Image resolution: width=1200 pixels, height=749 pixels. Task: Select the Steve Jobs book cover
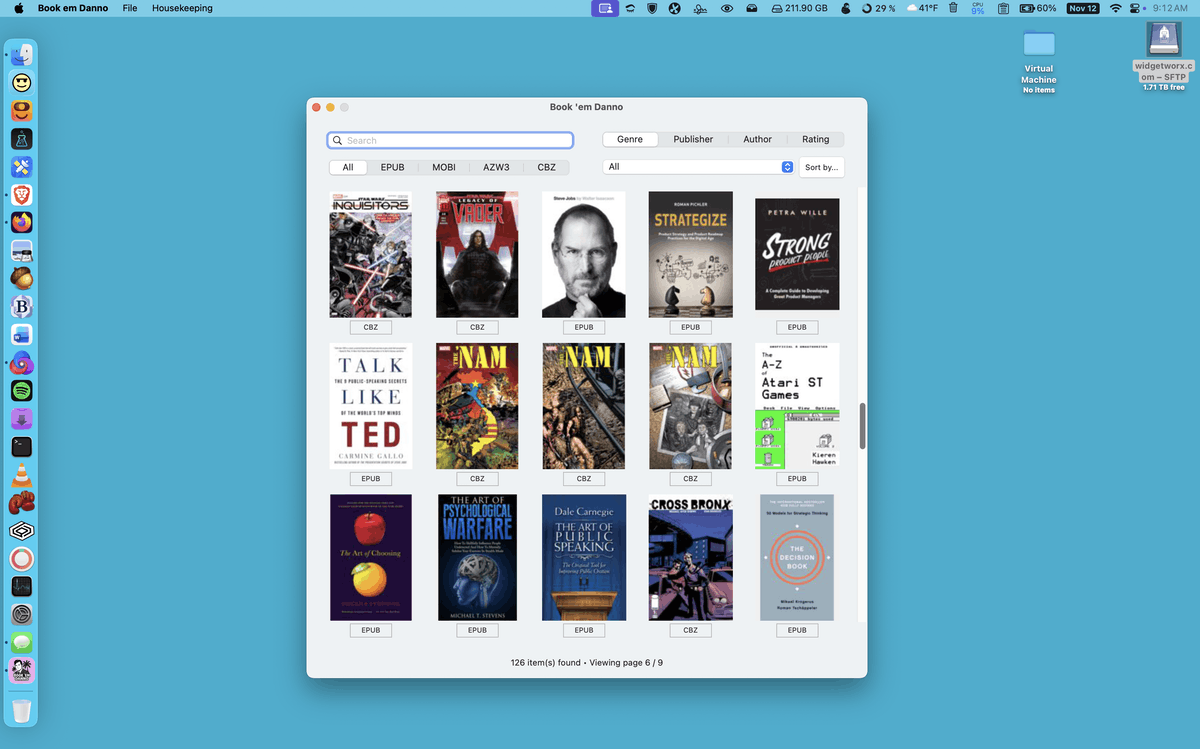pyautogui.click(x=584, y=255)
